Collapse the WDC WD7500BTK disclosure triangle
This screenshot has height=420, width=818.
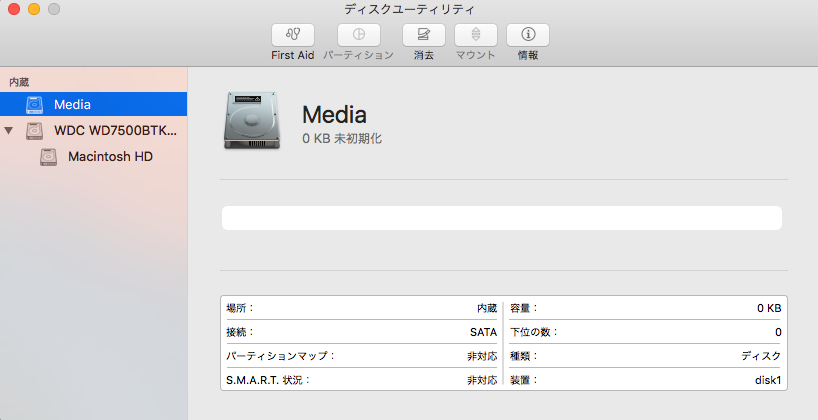click(9, 131)
